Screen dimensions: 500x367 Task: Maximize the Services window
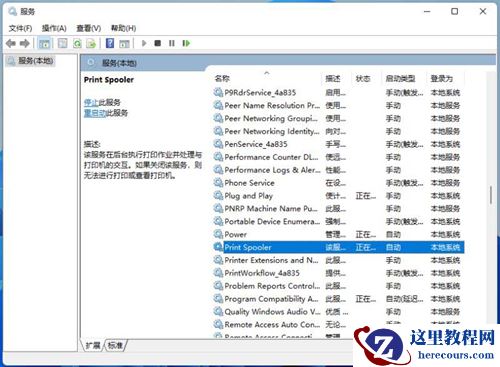[454, 12]
